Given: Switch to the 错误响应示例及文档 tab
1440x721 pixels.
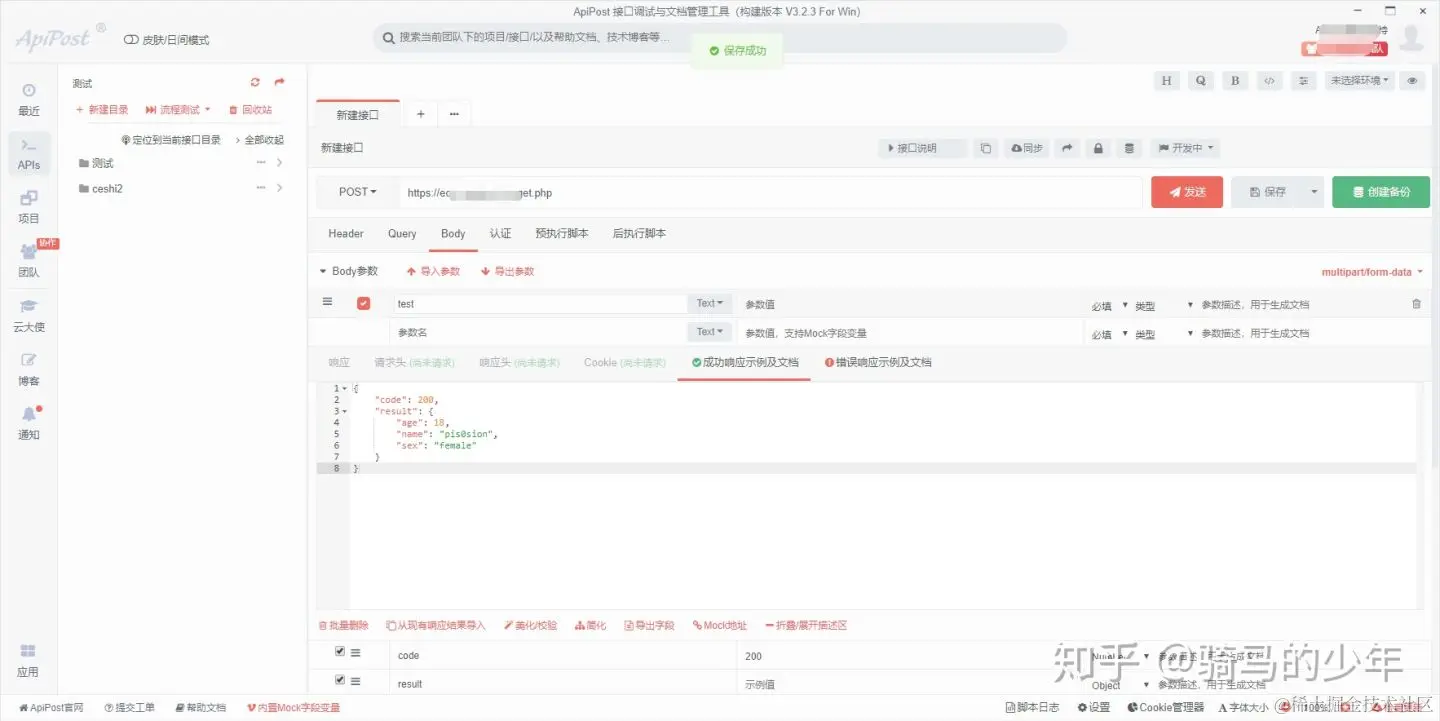Looking at the screenshot, I should [x=878, y=362].
